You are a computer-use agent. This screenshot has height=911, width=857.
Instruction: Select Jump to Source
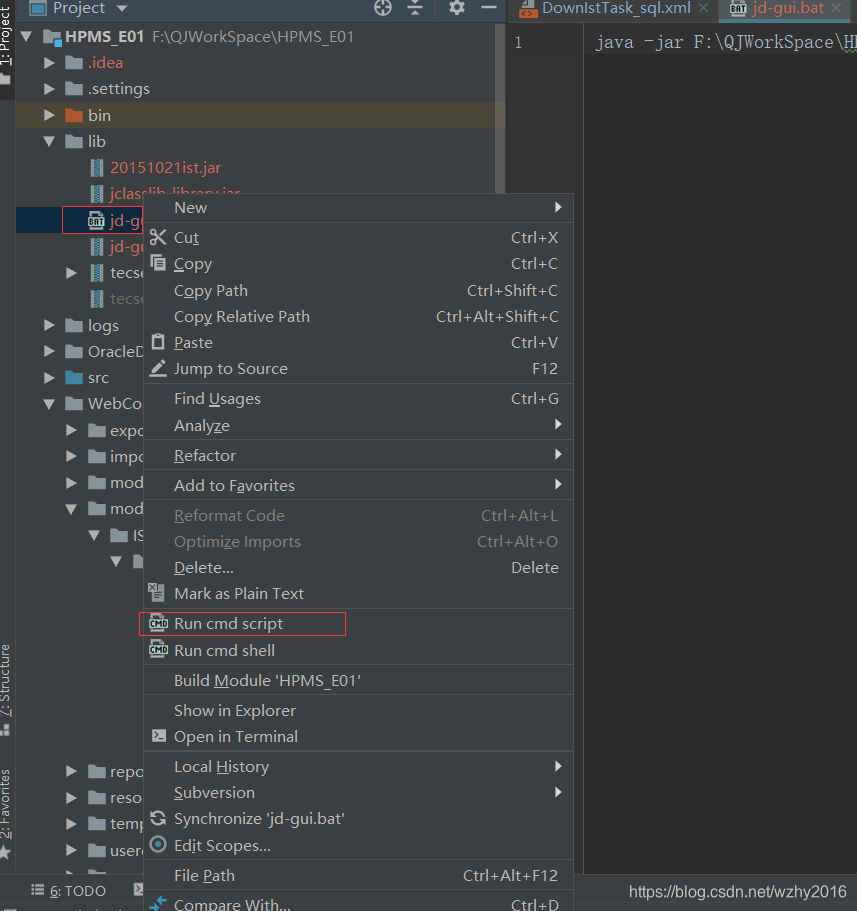tap(358, 369)
